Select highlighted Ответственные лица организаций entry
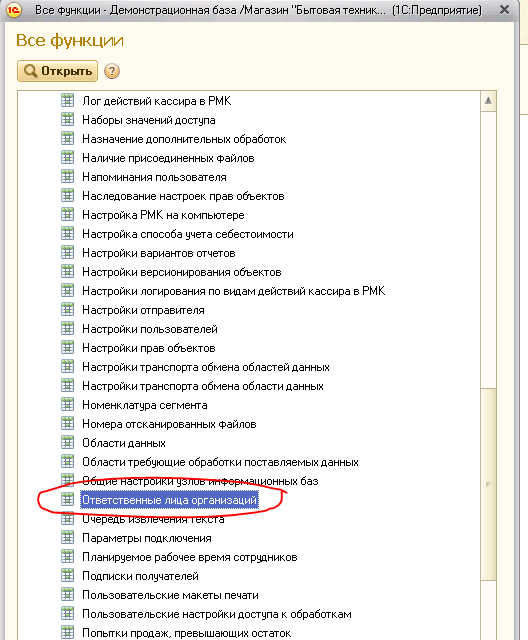The width and height of the screenshot is (528, 640). point(169,500)
